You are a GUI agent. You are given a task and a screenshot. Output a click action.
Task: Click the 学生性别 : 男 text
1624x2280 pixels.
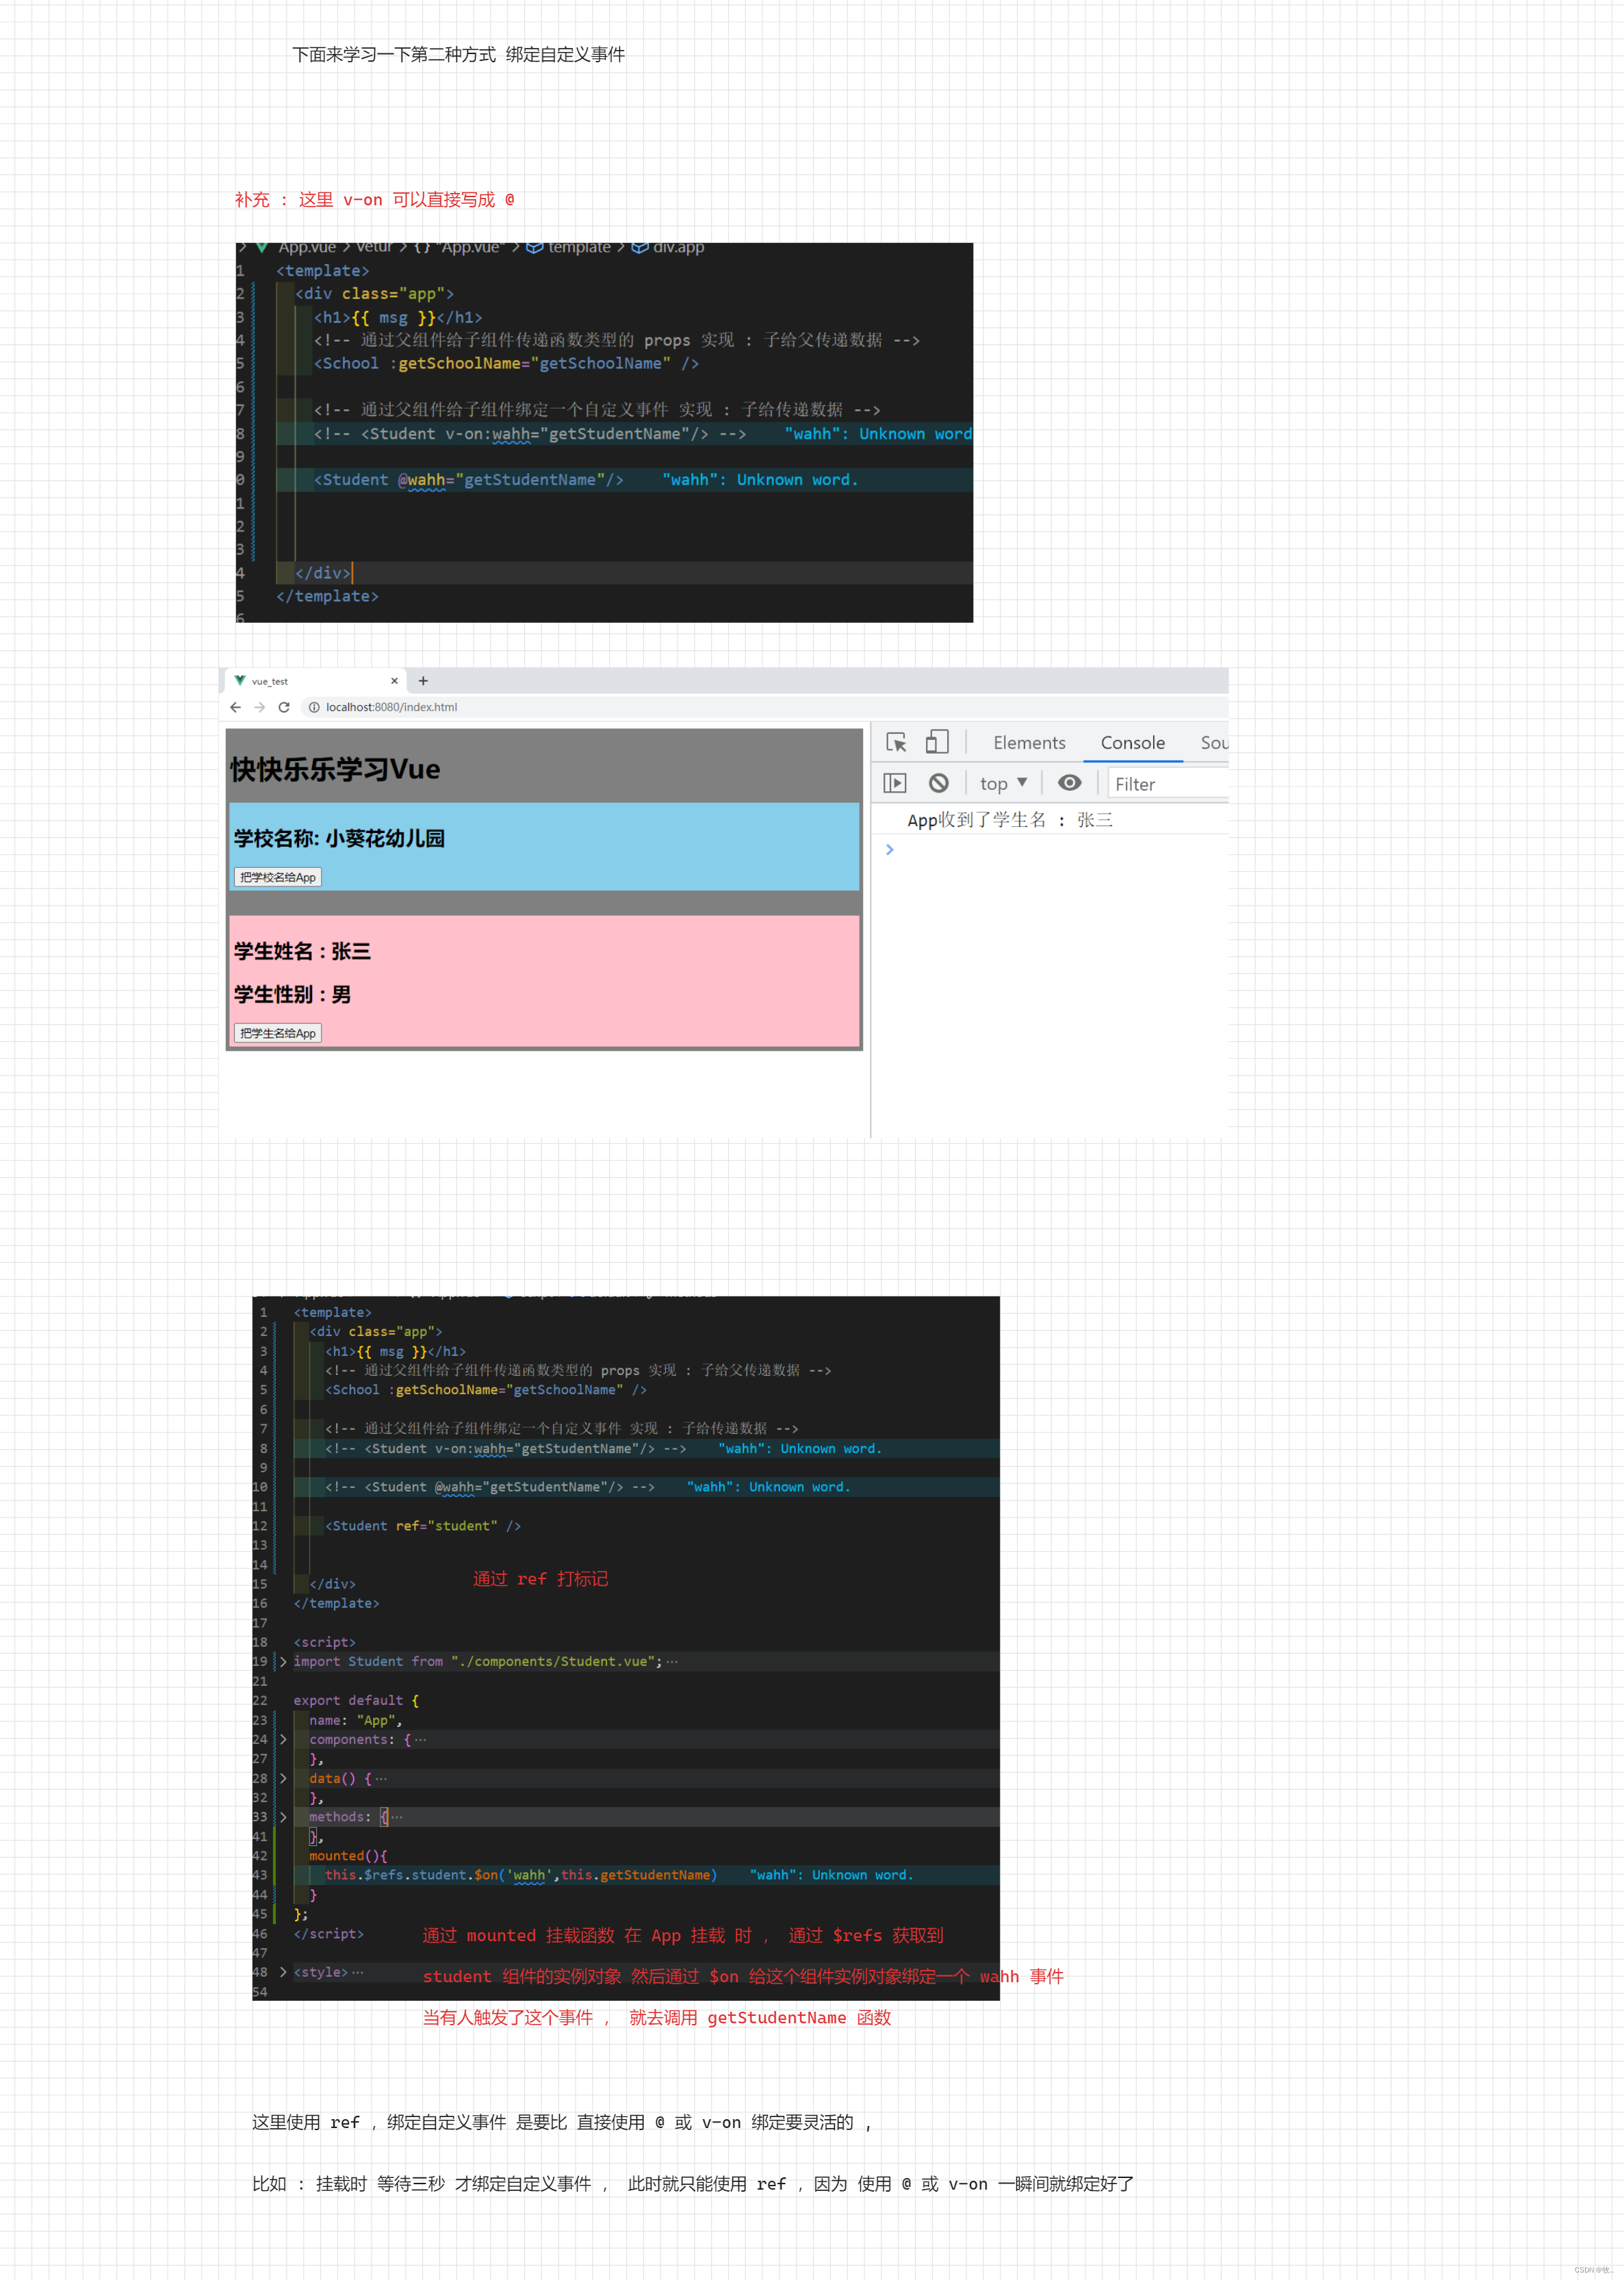coord(292,994)
